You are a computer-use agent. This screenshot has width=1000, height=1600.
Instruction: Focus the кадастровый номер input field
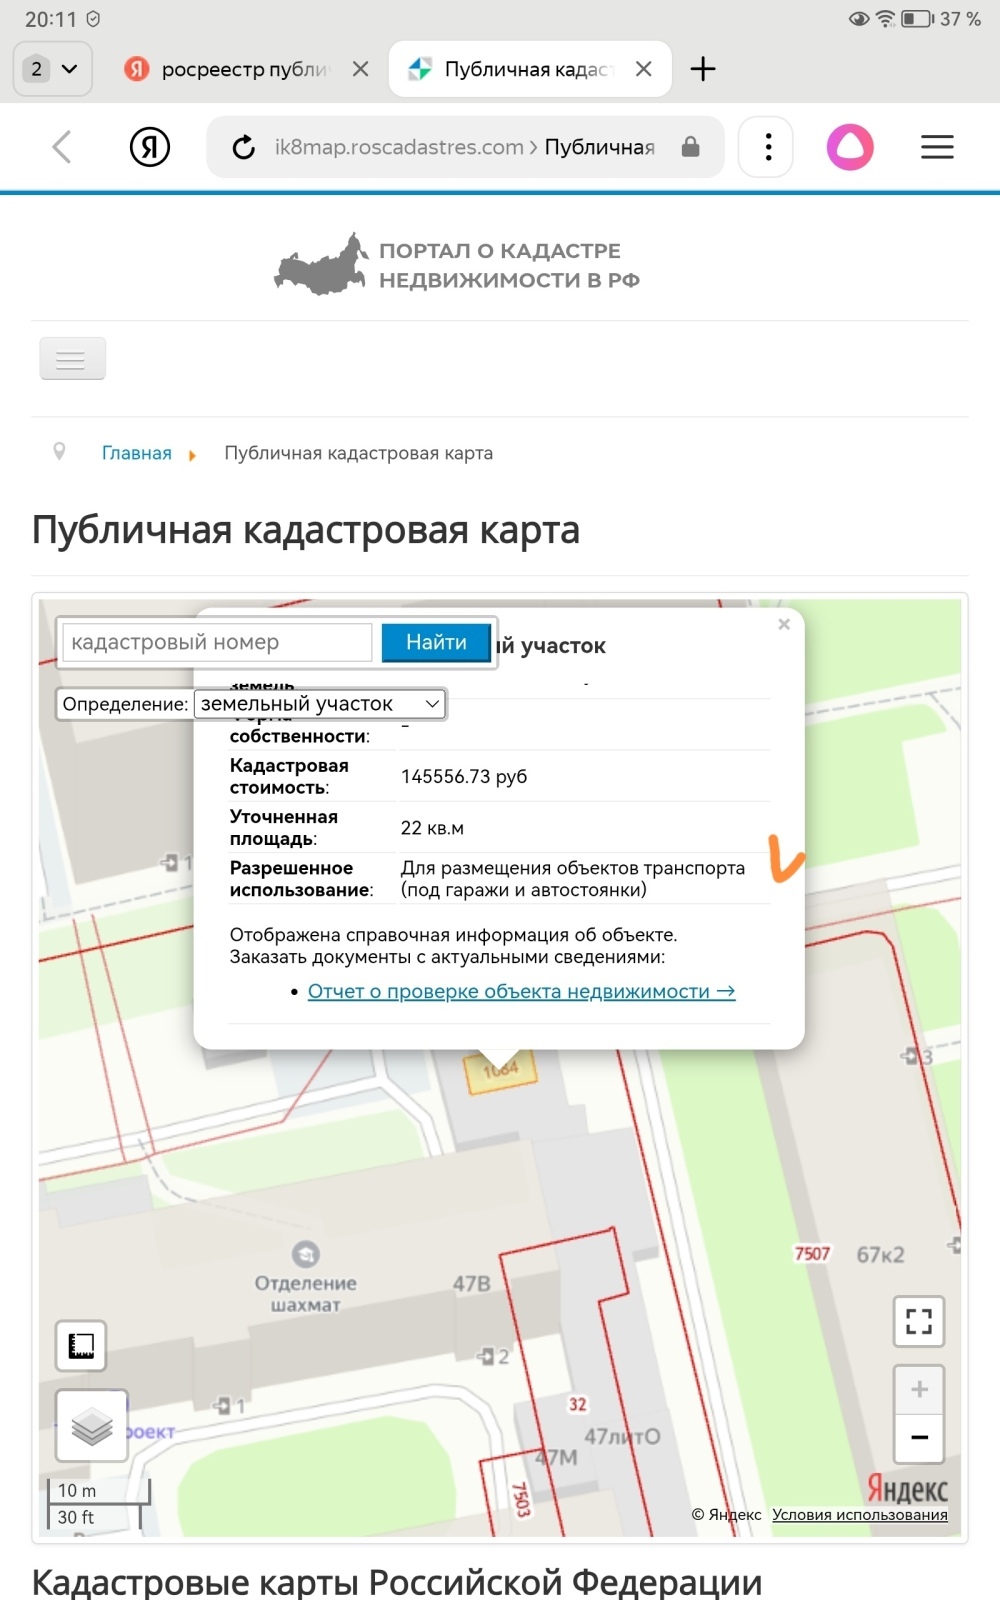[x=217, y=642]
